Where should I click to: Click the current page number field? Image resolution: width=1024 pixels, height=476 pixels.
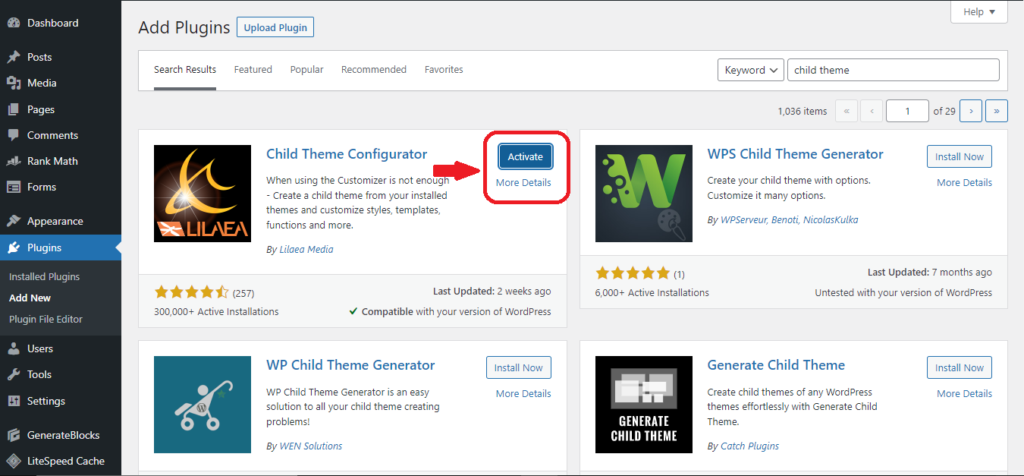click(907, 111)
